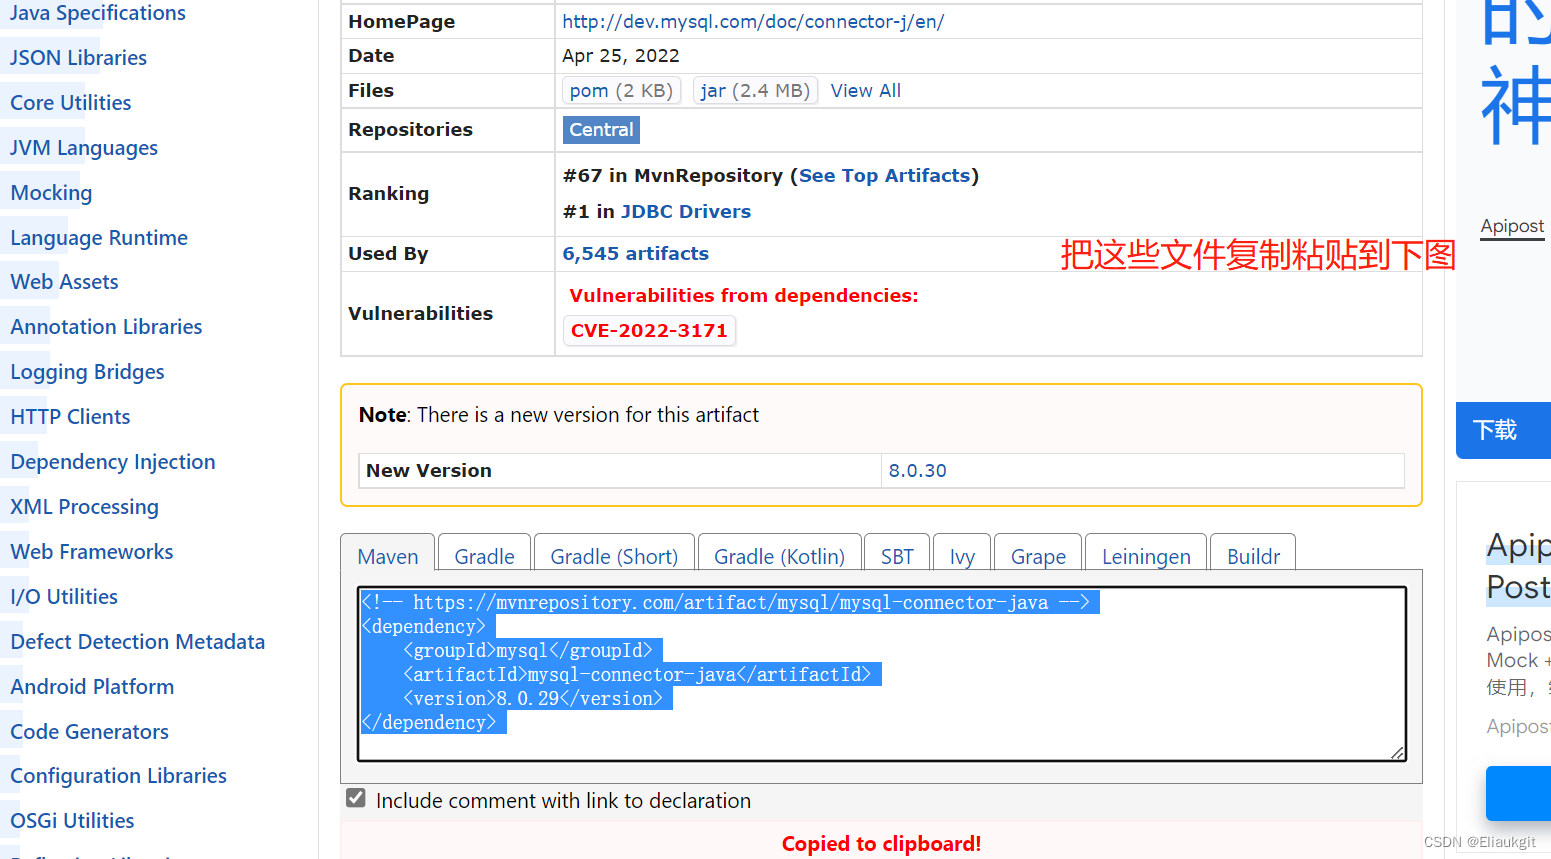This screenshot has width=1551, height=859.
Task: Click the blue 下载 download button
Action: tap(1502, 430)
